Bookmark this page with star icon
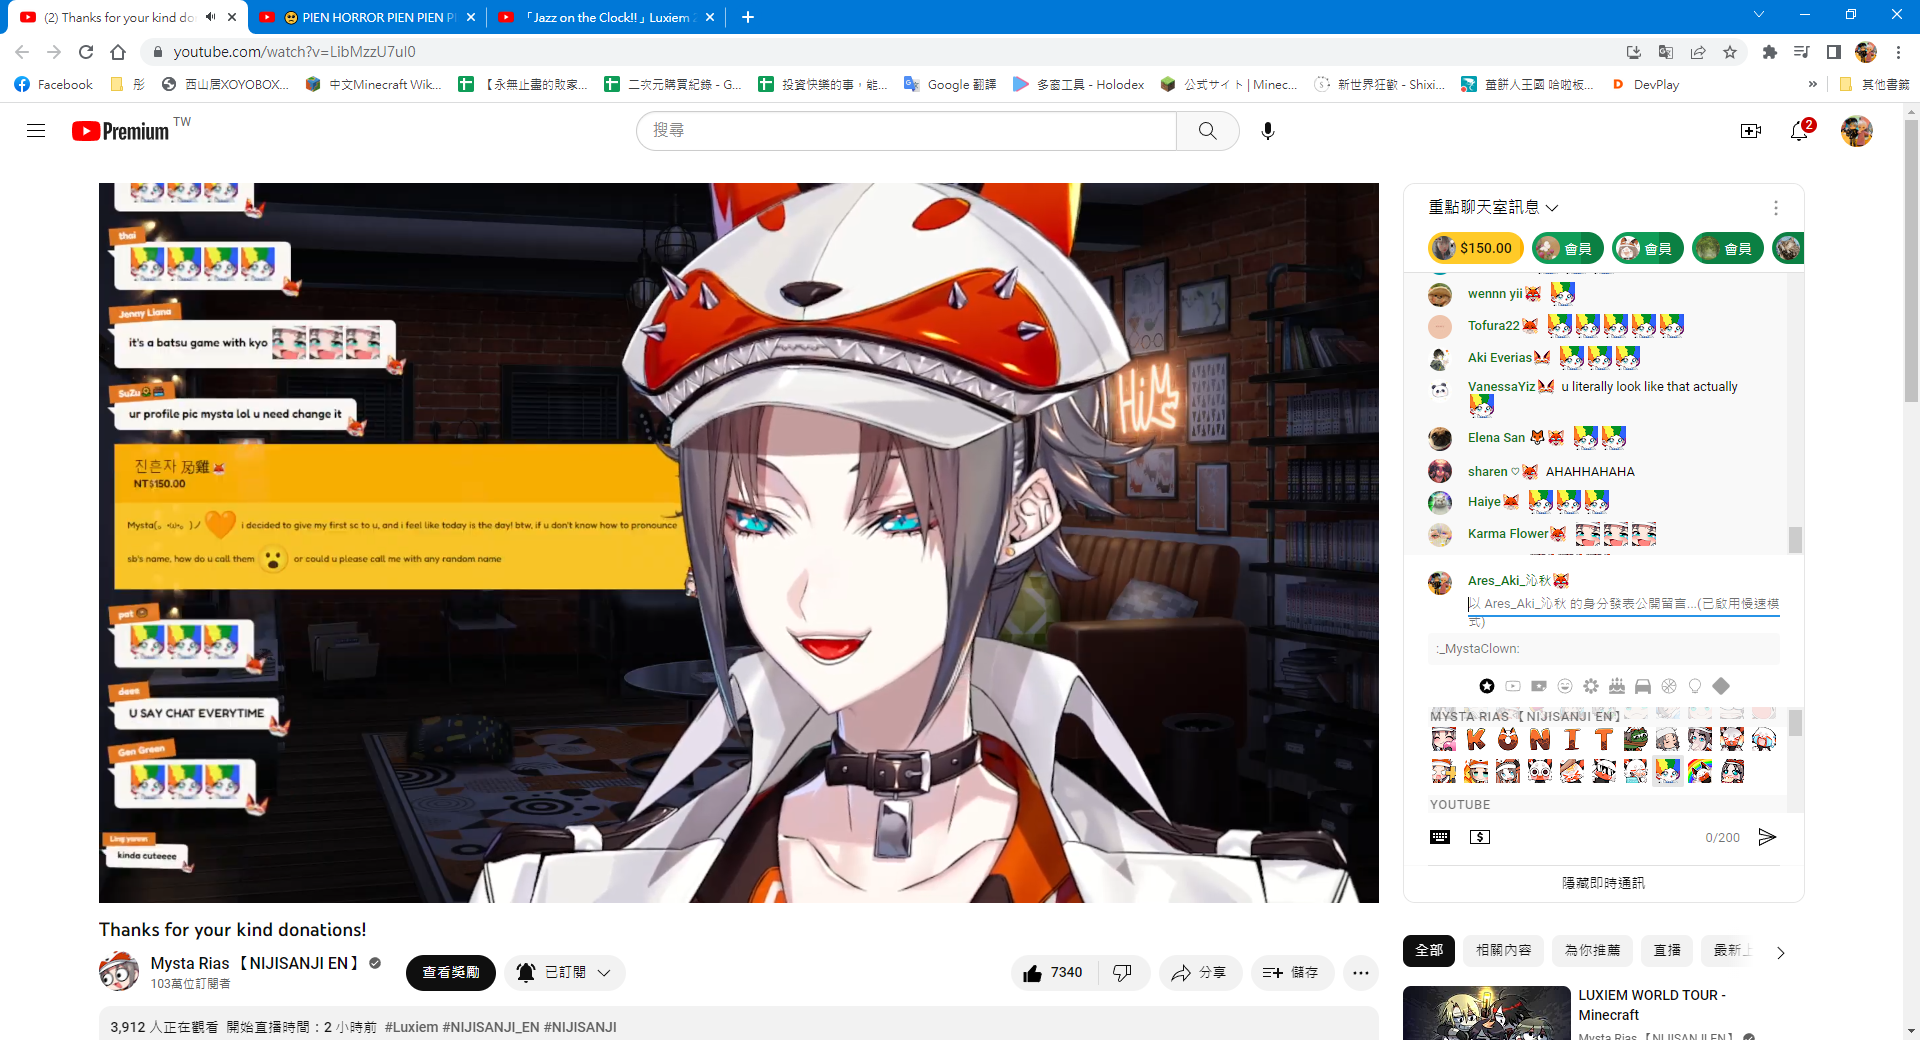 click(x=1730, y=52)
